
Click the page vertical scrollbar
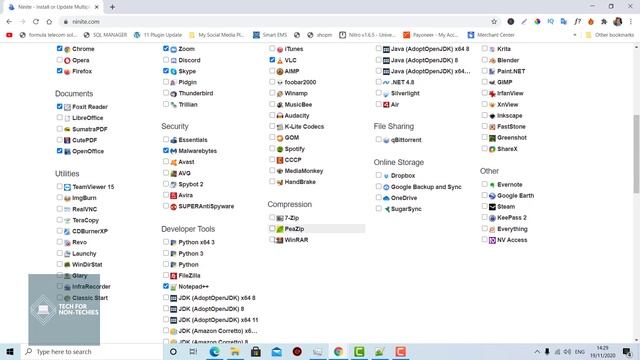pyautogui.click(x=636, y=155)
